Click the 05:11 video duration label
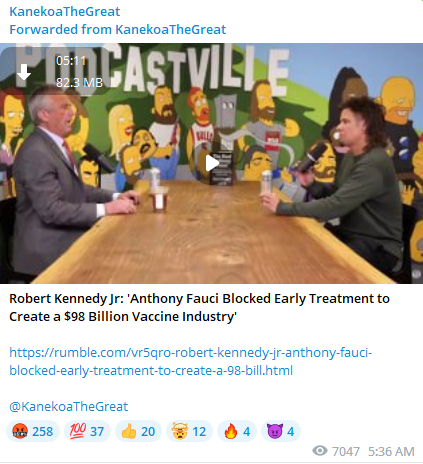 (x=71, y=61)
